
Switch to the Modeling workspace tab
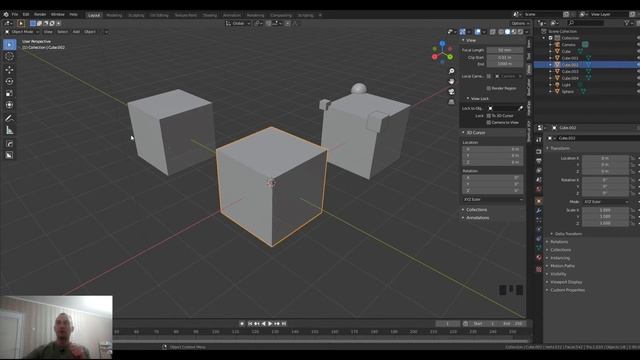coord(114,15)
